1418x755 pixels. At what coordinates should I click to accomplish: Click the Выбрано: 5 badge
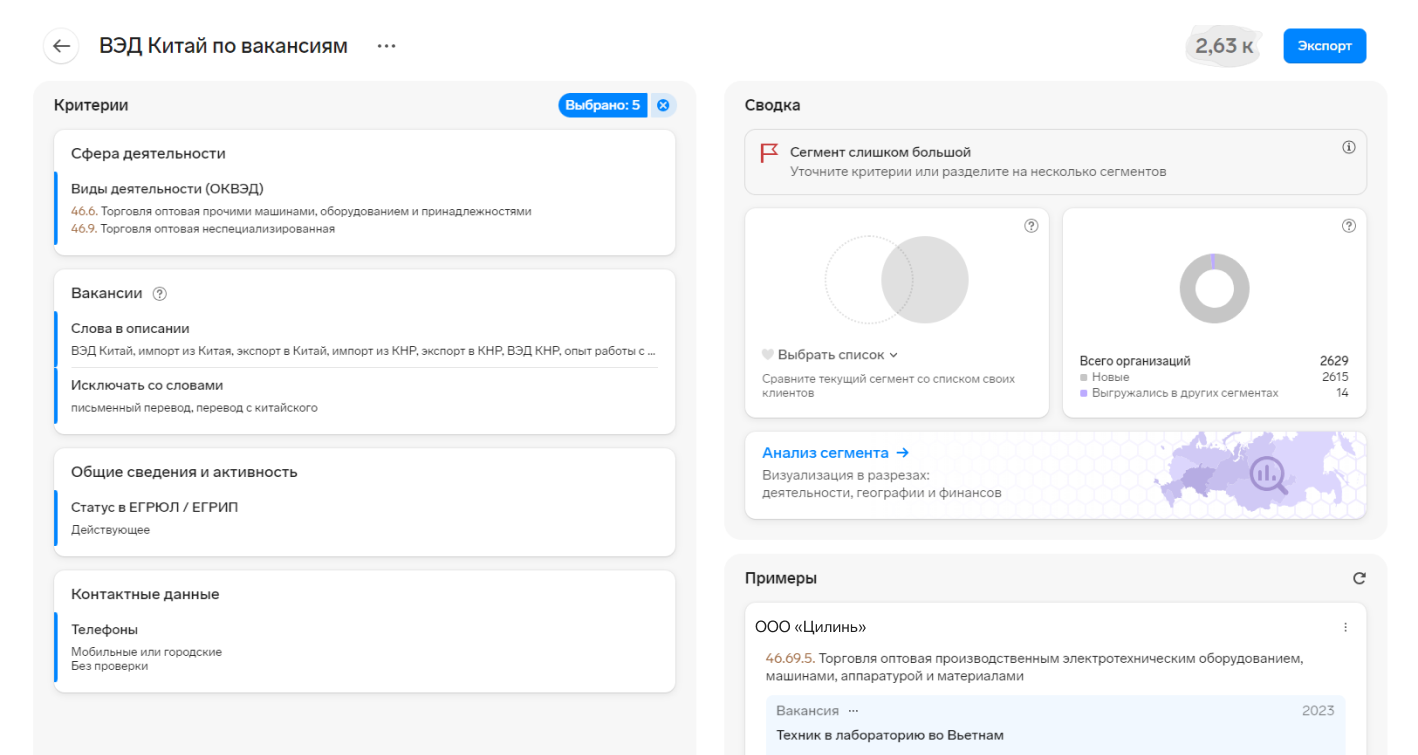coord(603,105)
